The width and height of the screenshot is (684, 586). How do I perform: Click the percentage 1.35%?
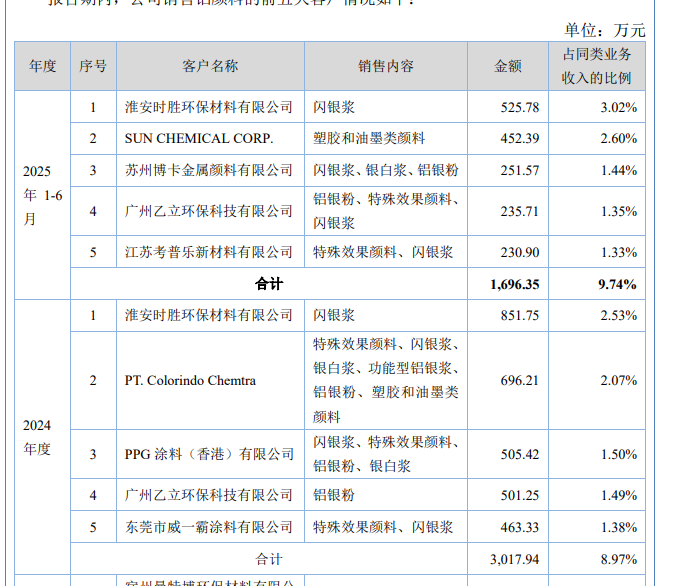(619, 211)
